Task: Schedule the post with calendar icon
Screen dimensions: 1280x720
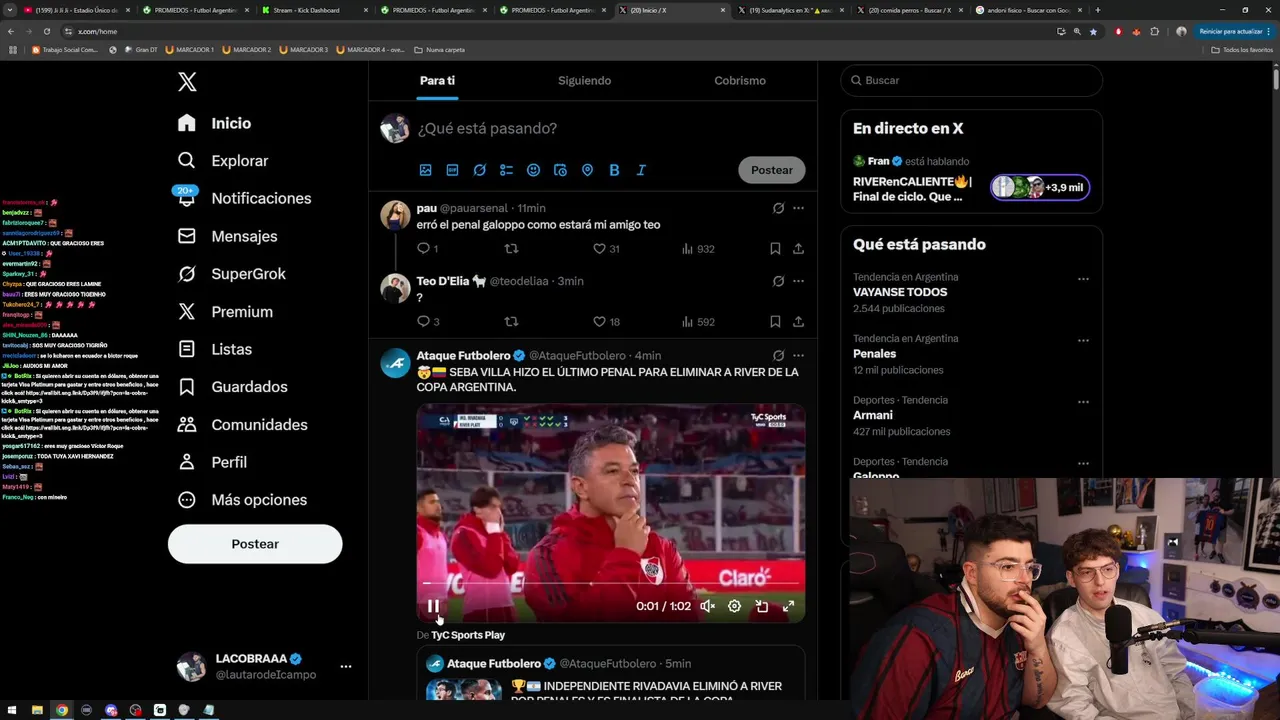Action: [560, 170]
